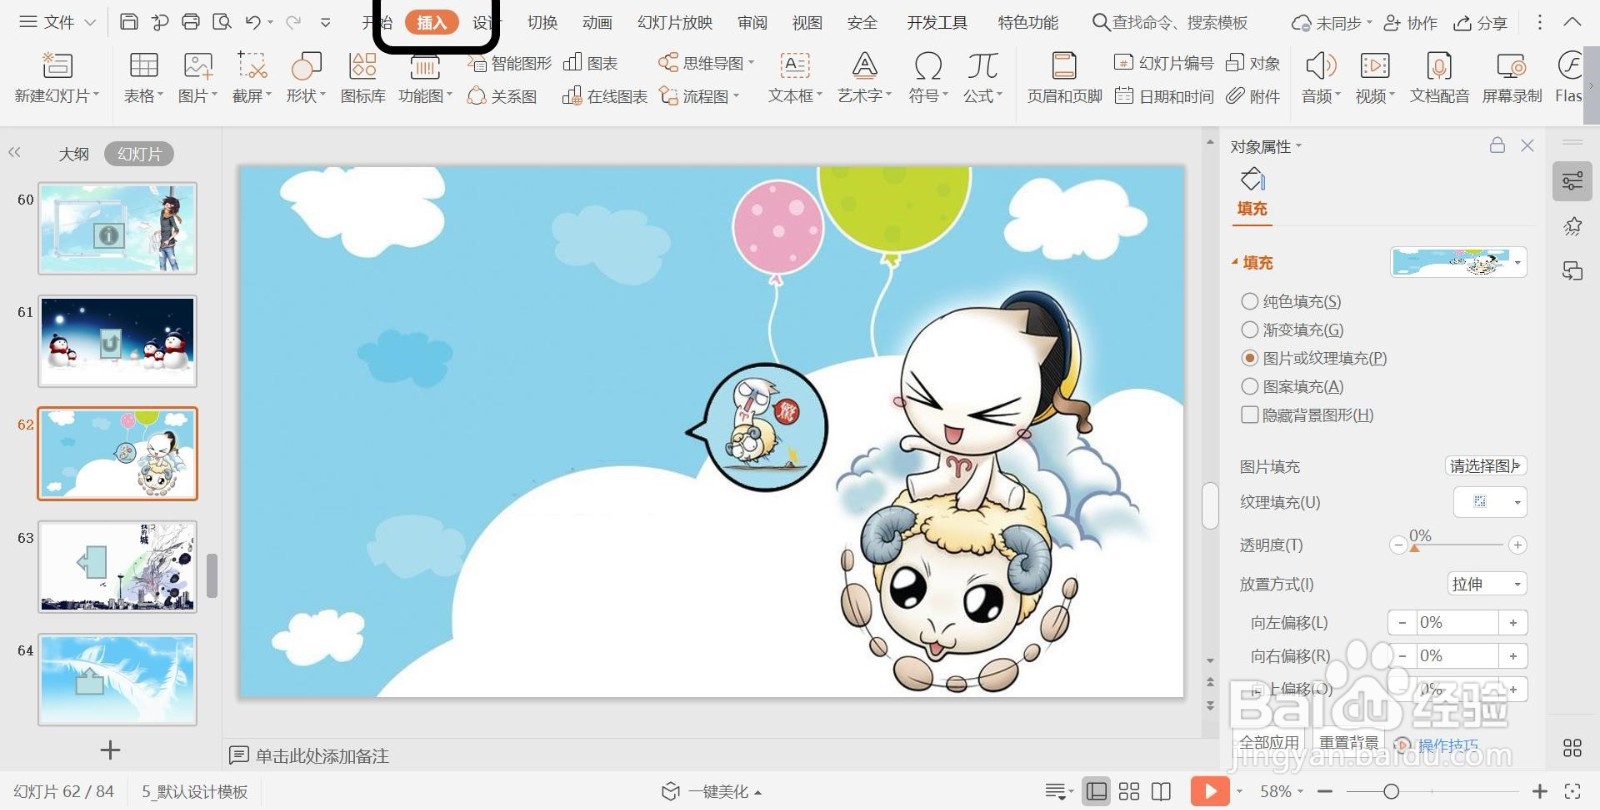1600x810 pixels.
Task: Click the Save icon in quick access toolbar
Action: (129, 22)
